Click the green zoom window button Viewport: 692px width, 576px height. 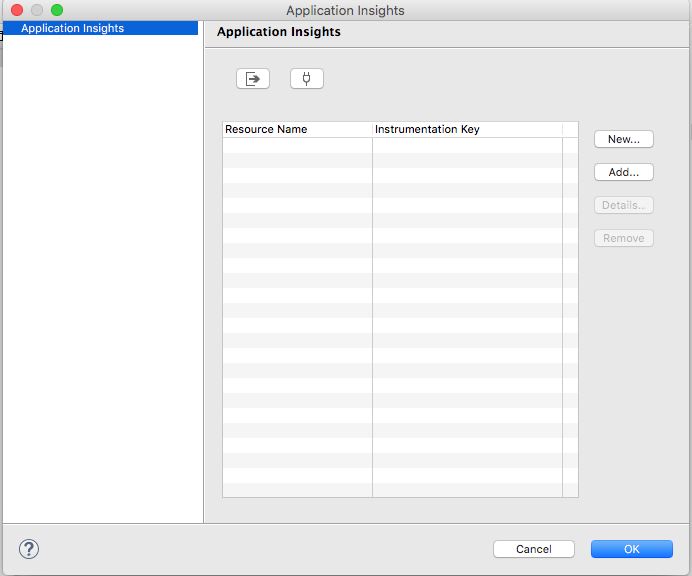[57, 10]
